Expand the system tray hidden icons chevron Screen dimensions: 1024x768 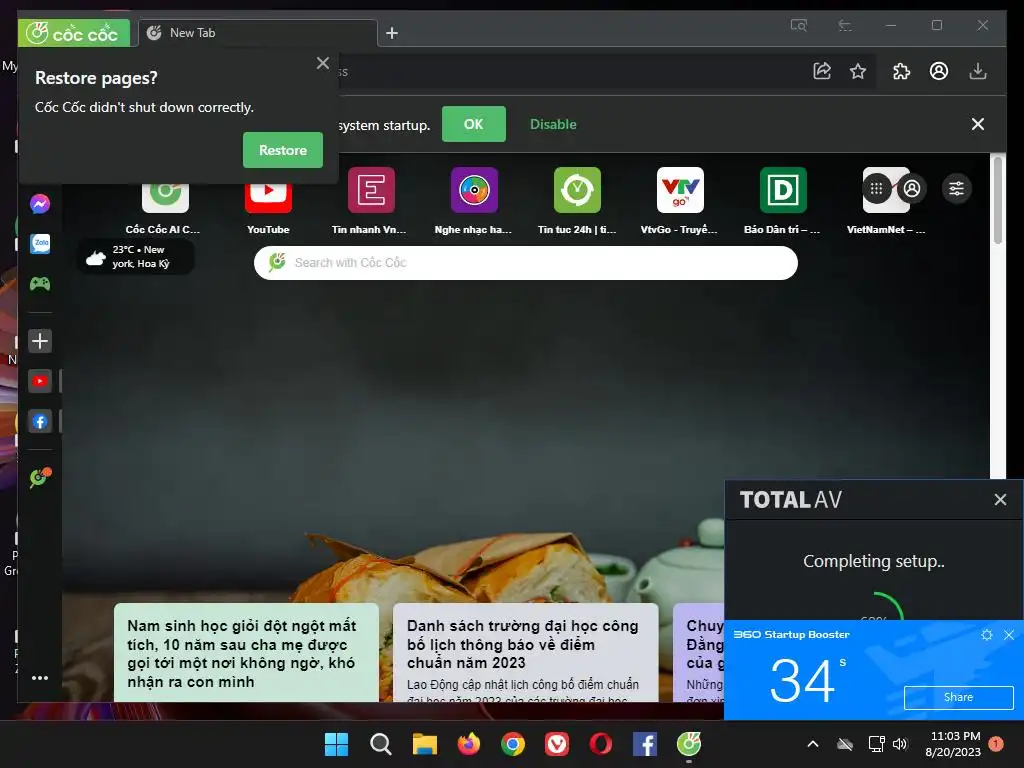pos(813,744)
